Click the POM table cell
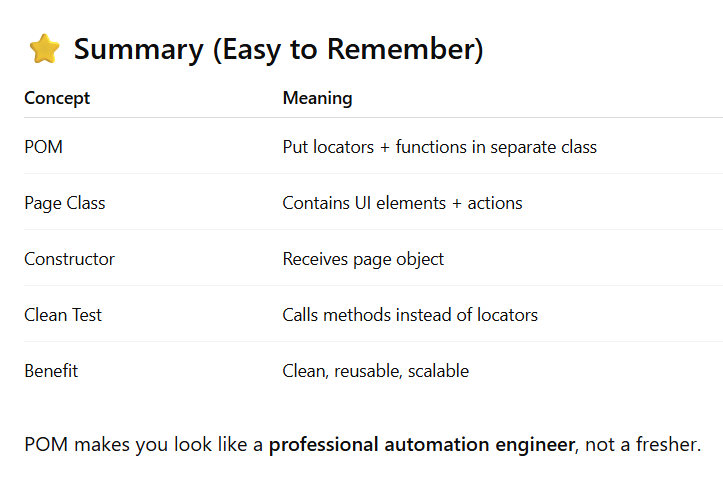The width and height of the screenshot is (723, 477). tap(43, 147)
